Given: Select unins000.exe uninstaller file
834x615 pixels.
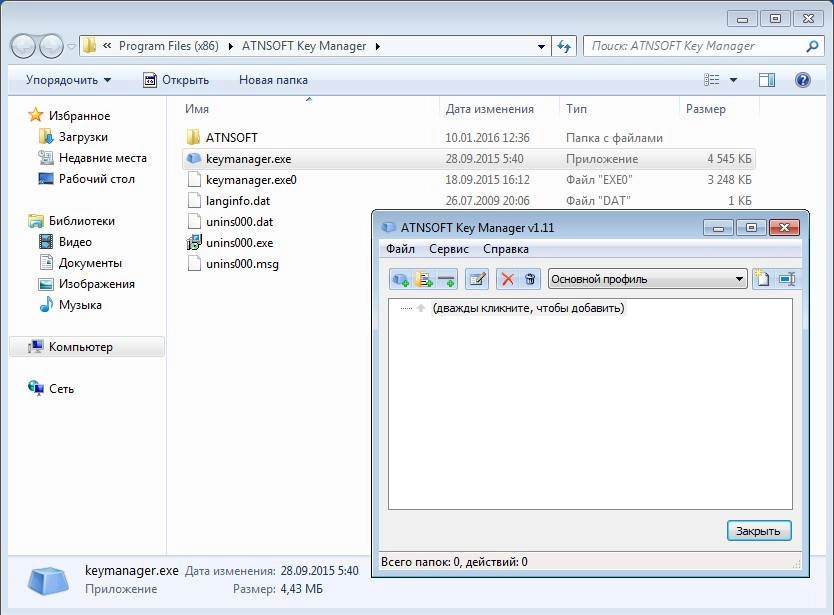Looking at the screenshot, I should [239, 243].
